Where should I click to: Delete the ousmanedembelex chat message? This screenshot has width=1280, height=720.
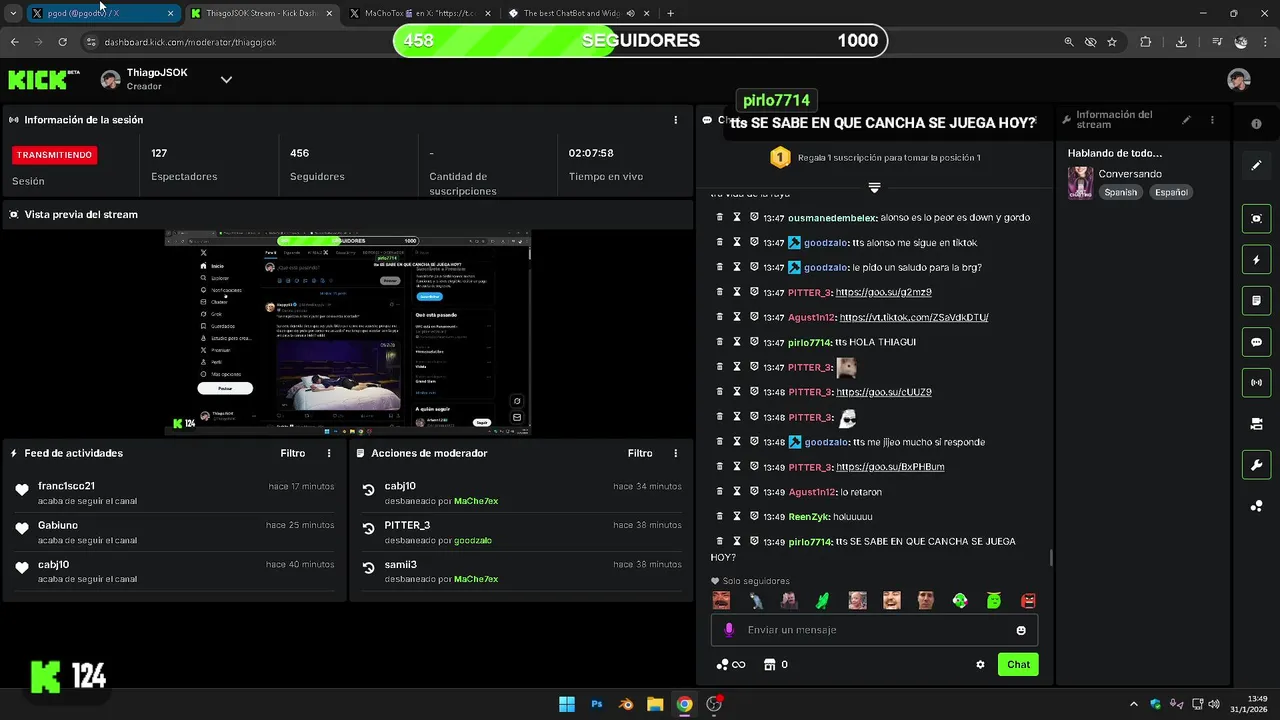[720, 217]
